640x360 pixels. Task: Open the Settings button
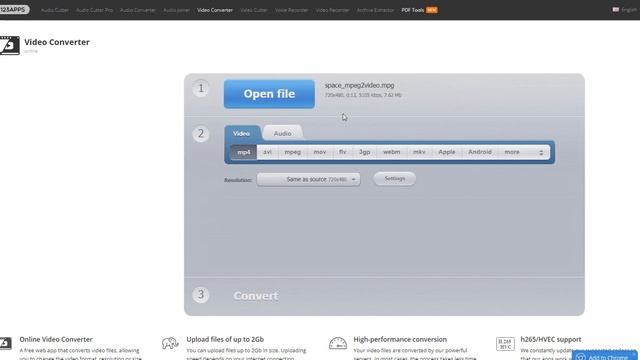pyautogui.click(x=395, y=179)
